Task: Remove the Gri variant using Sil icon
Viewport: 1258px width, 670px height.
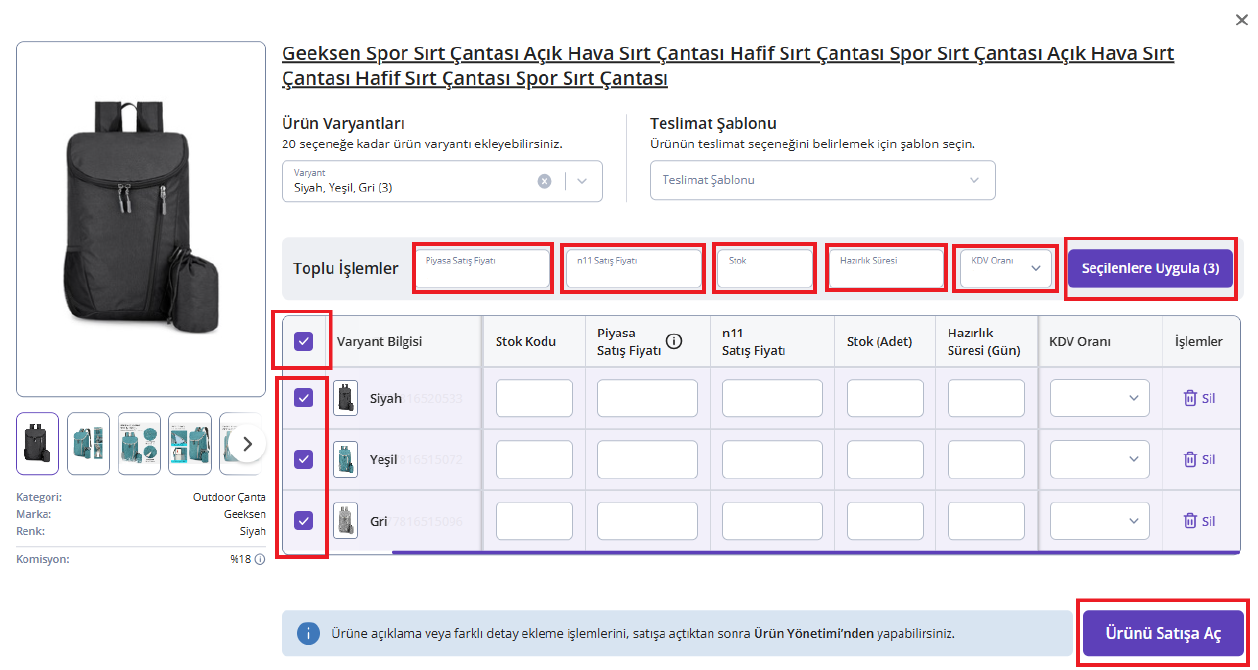Action: [1190, 521]
